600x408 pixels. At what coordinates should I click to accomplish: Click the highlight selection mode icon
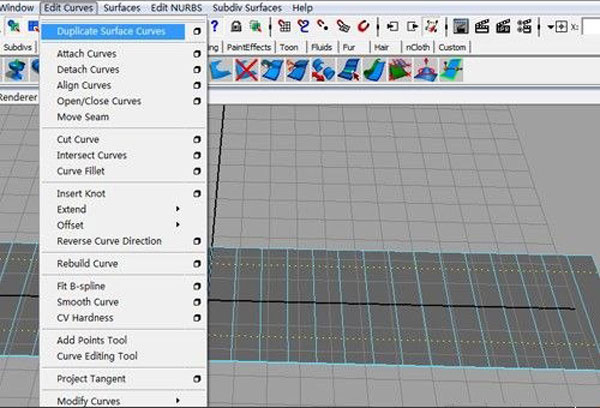[x=255, y=26]
